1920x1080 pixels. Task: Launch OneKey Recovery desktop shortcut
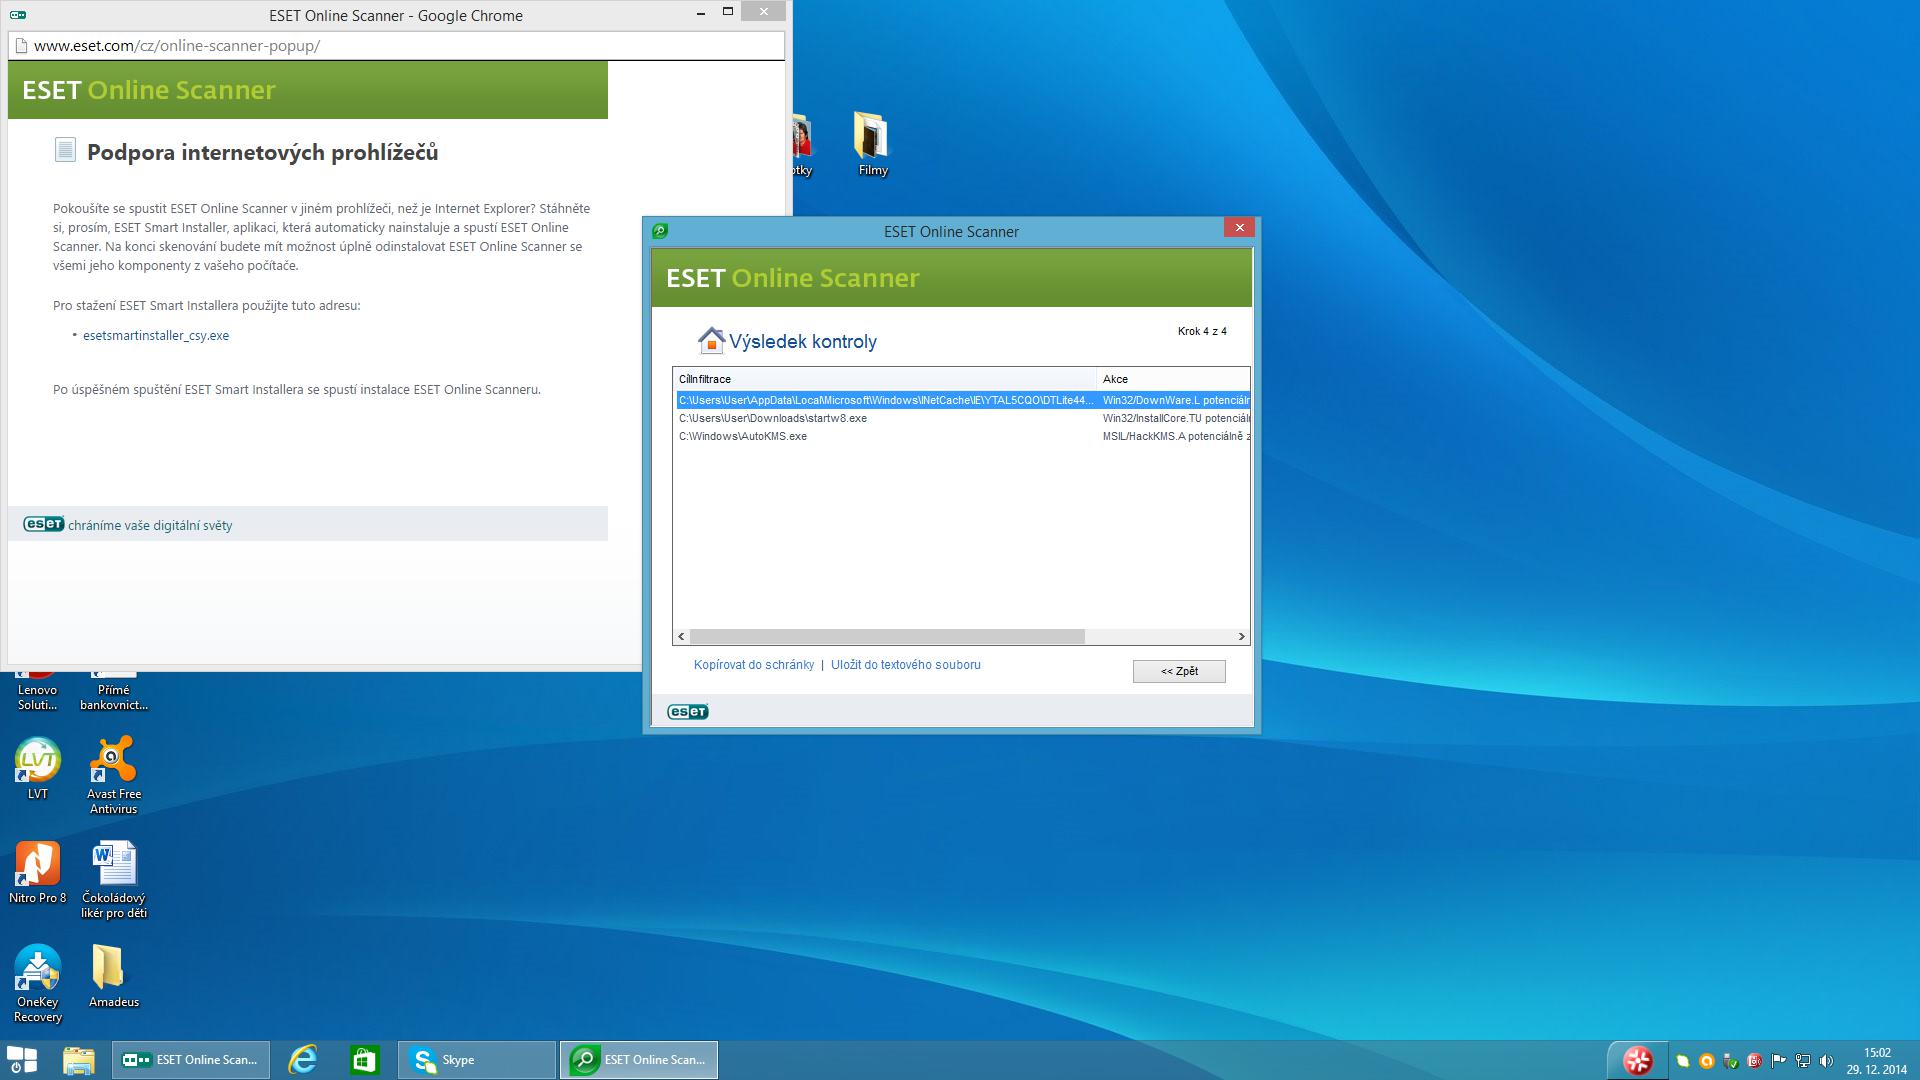[37, 970]
